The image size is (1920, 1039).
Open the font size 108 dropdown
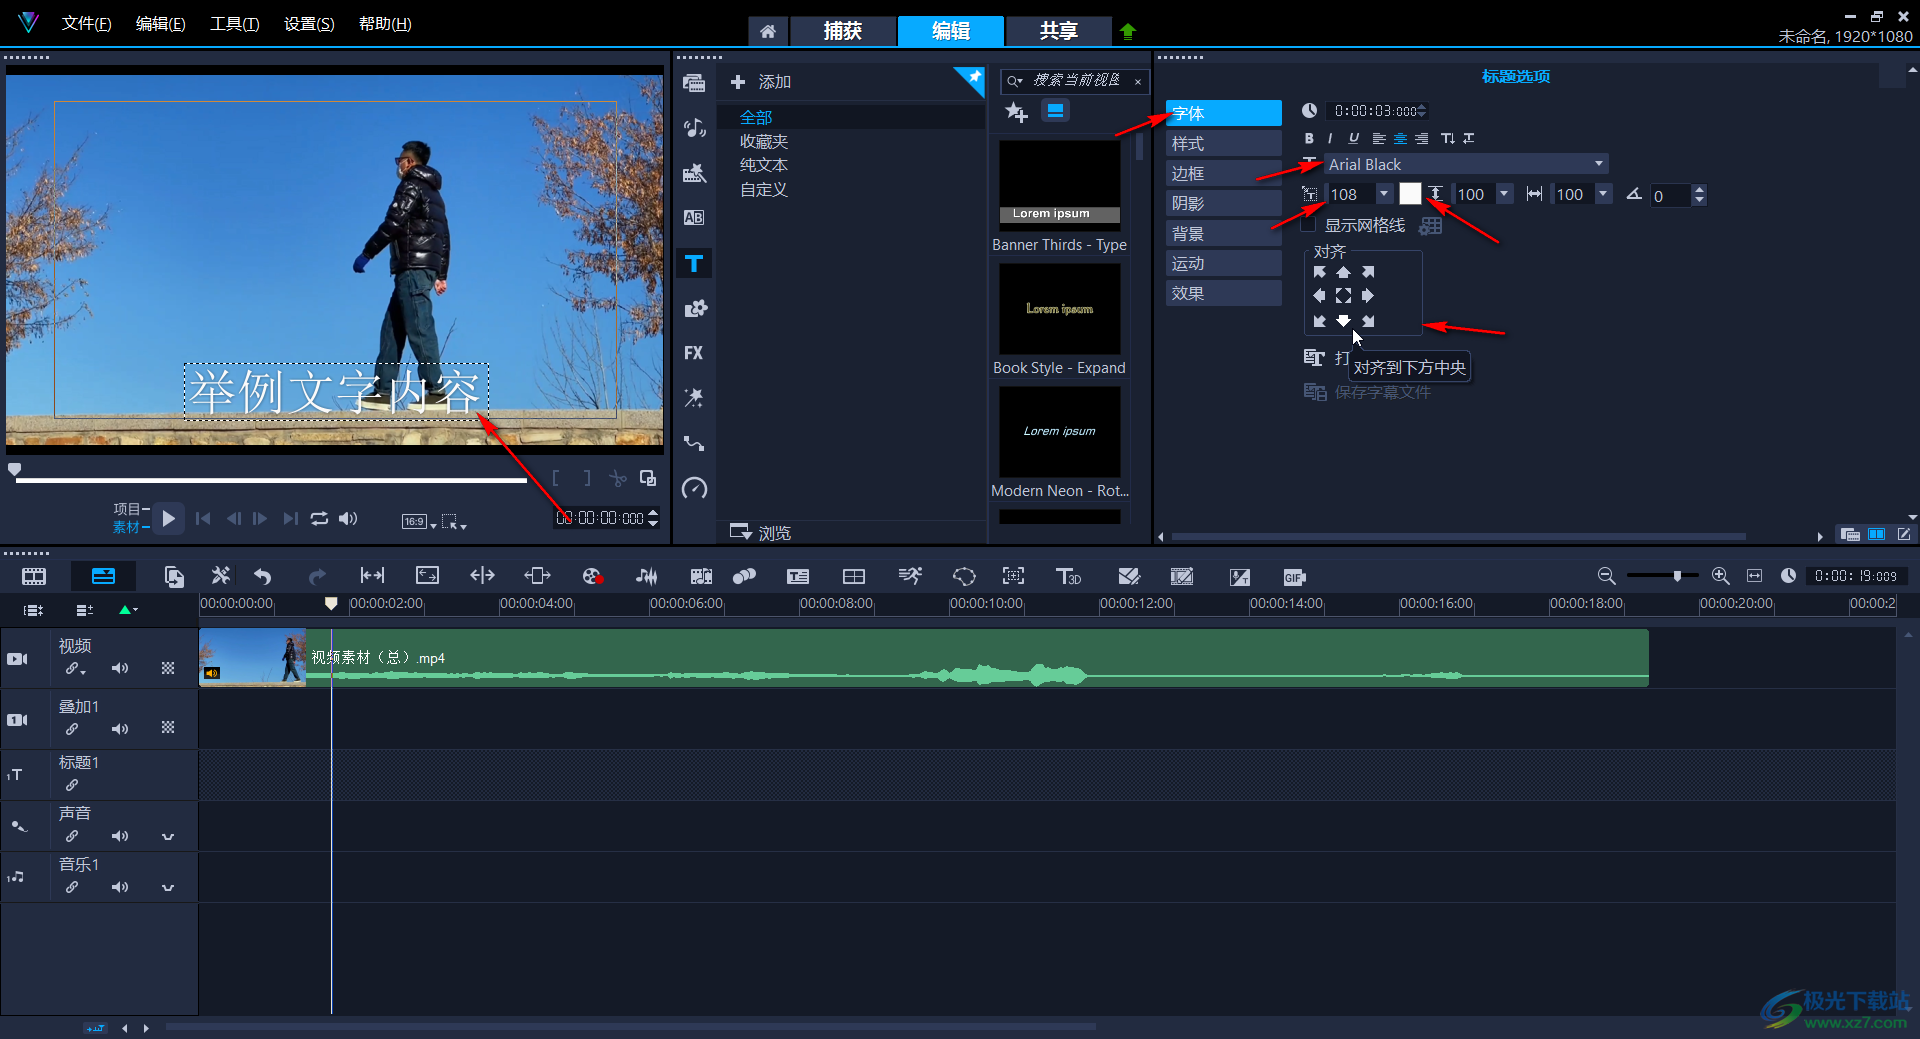coord(1384,194)
